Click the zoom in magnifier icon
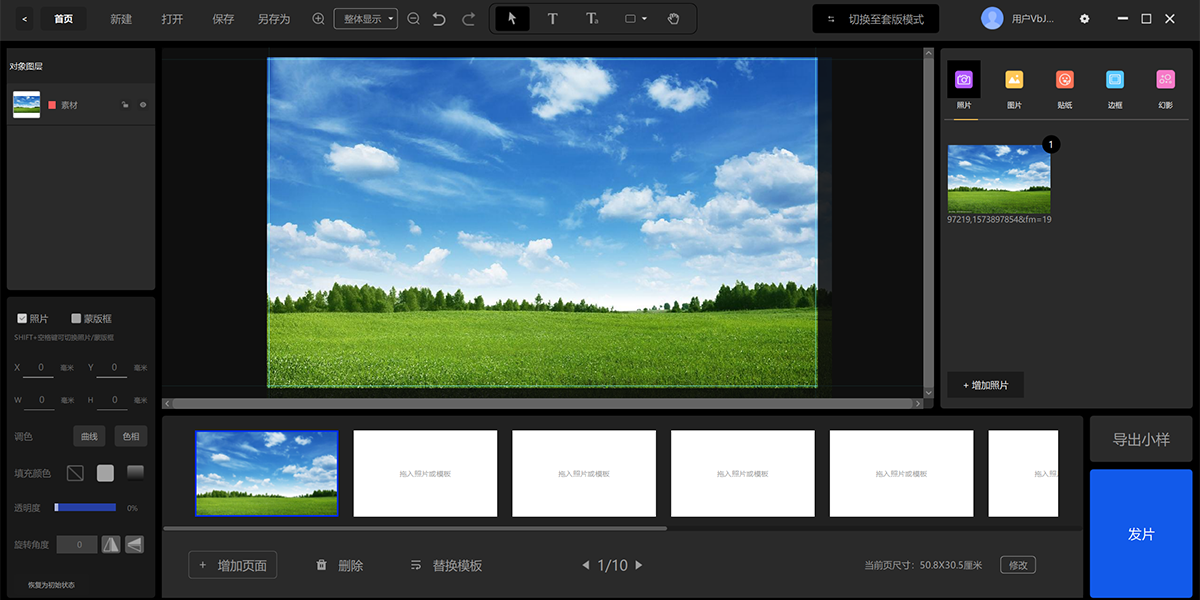This screenshot has width=1200, height=600. point(318,19)
